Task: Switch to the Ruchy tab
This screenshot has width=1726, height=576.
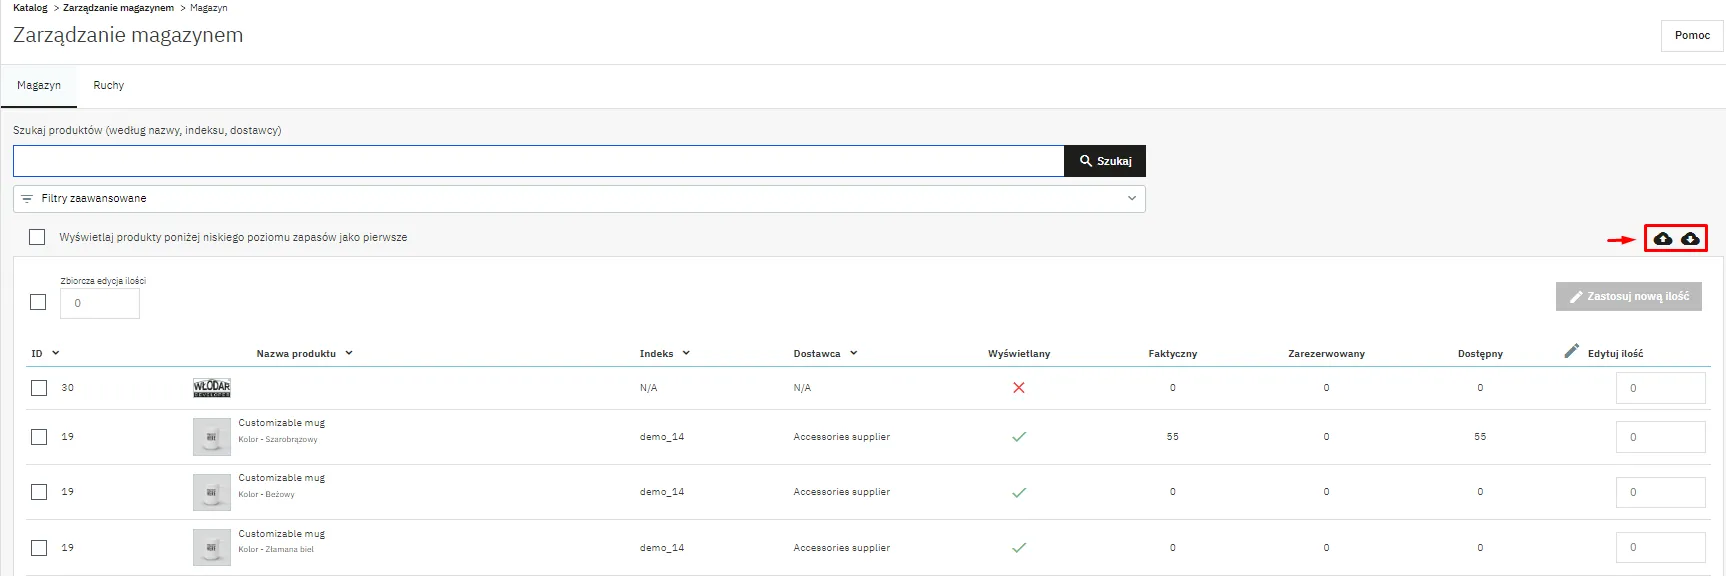Action: coord(108,86)
